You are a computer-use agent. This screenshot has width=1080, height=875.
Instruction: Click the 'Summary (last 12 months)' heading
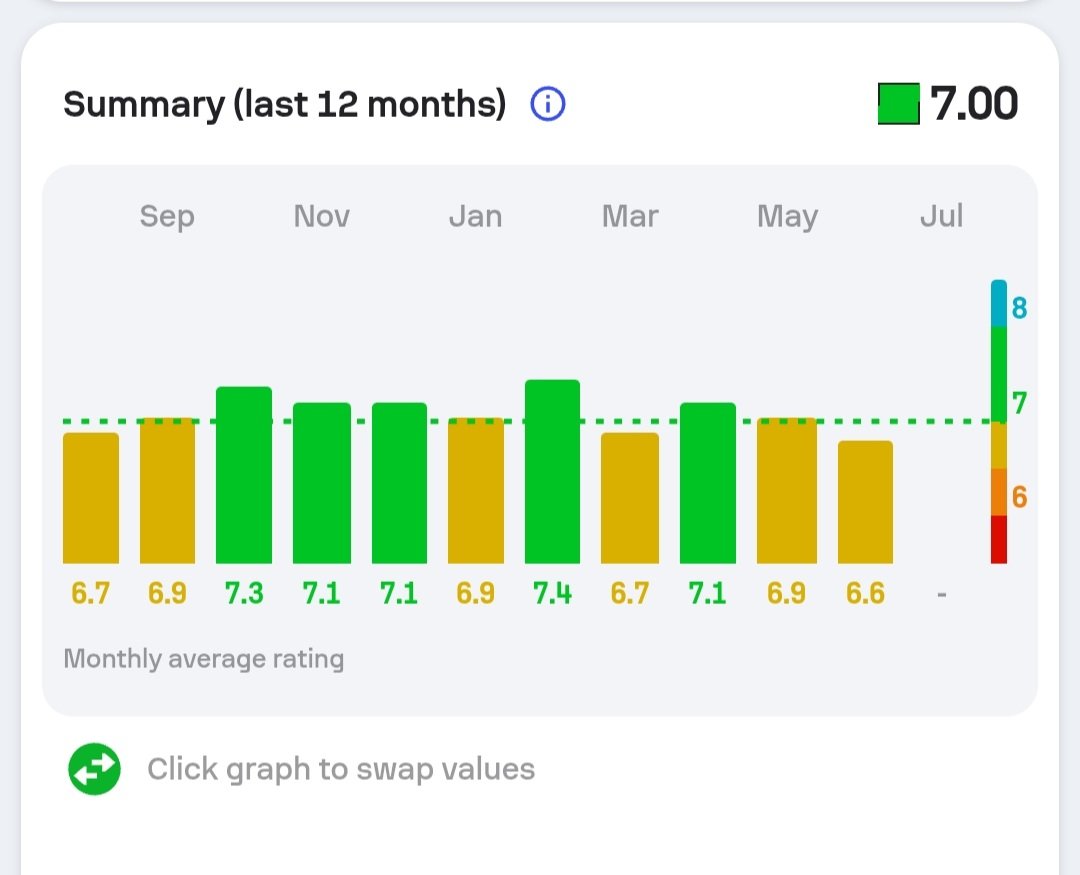click(x=284, y=105)
